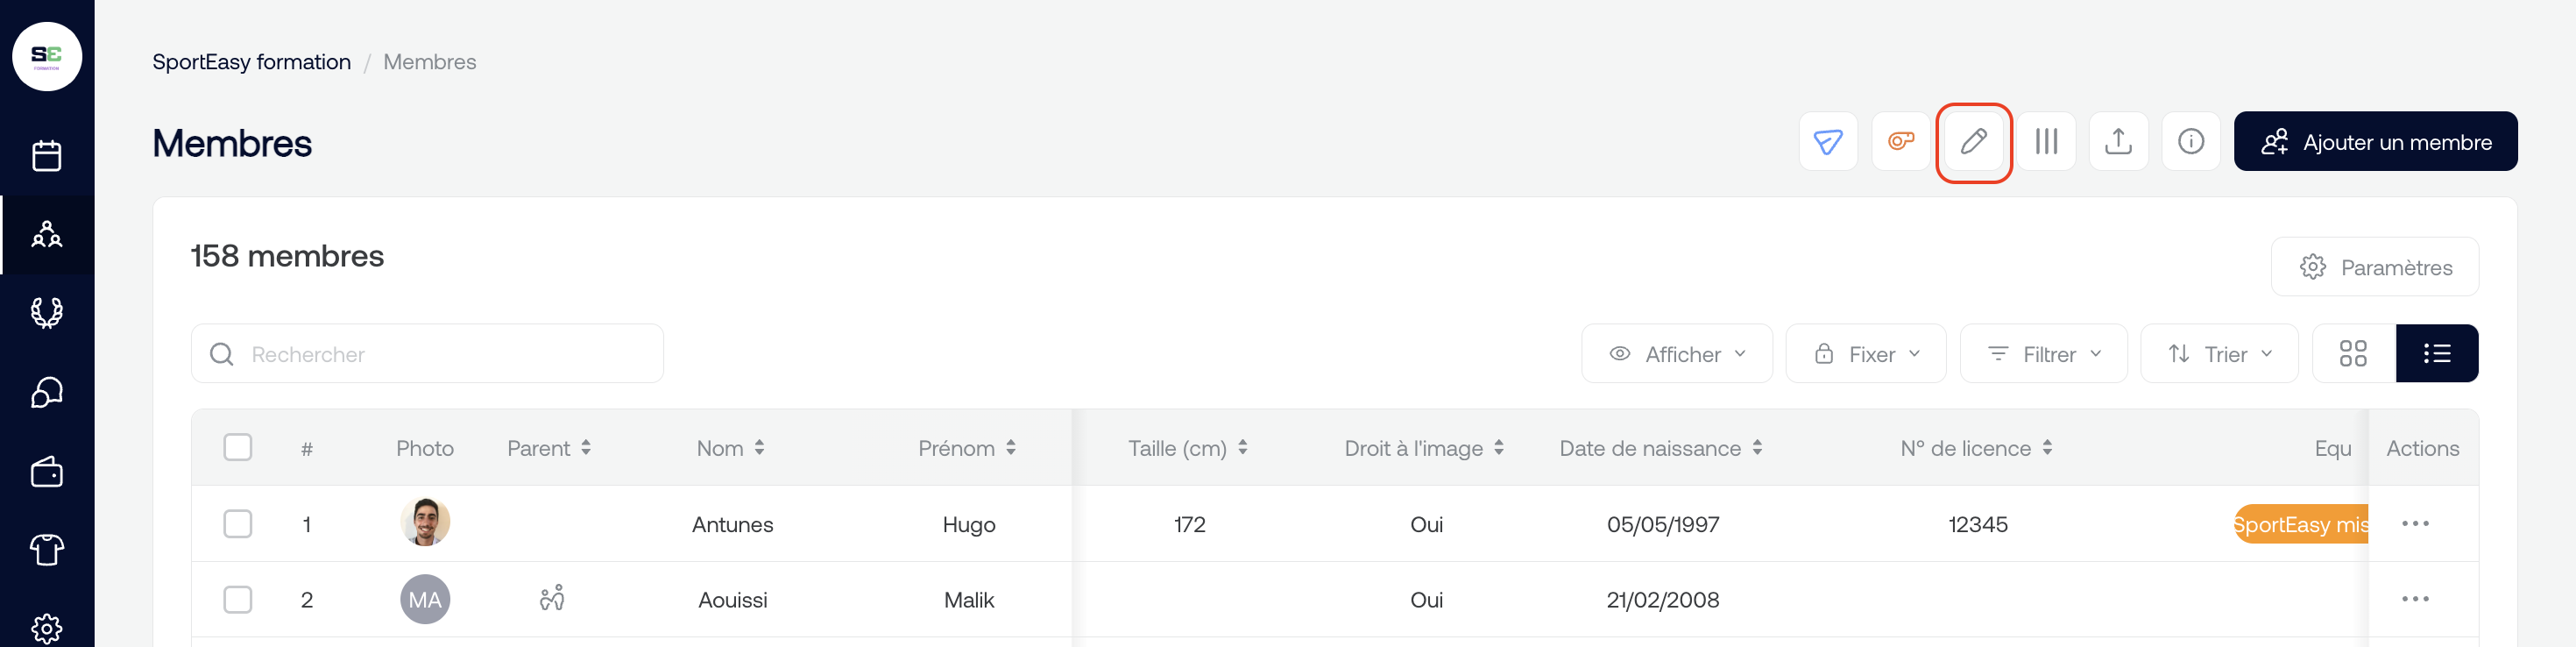Open the messaging chat bubbles icon

(x=47, y=392)
